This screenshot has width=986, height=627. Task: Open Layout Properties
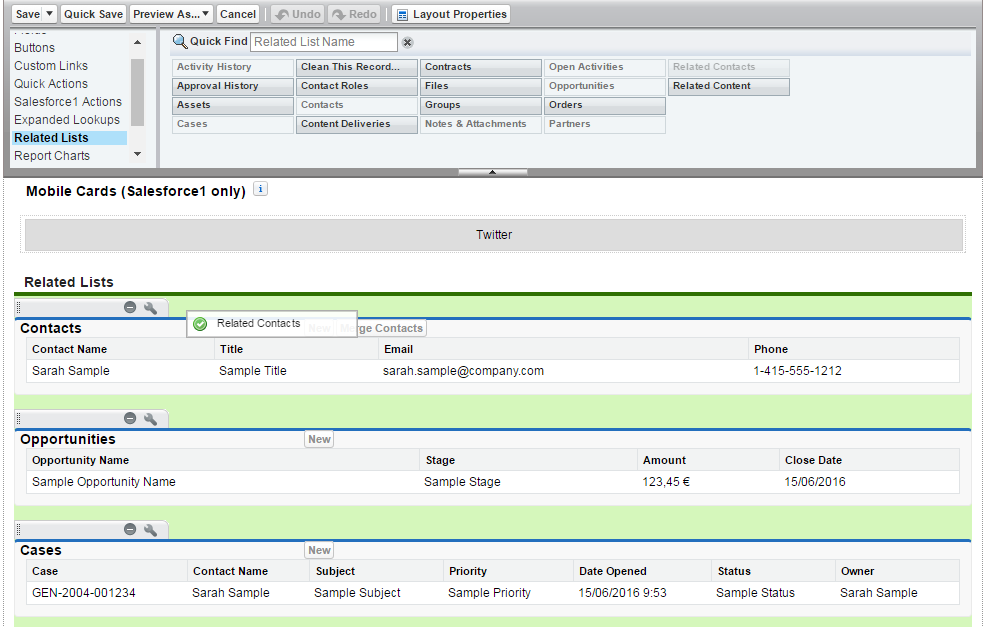pyautogui.click(x=451, y=14)
